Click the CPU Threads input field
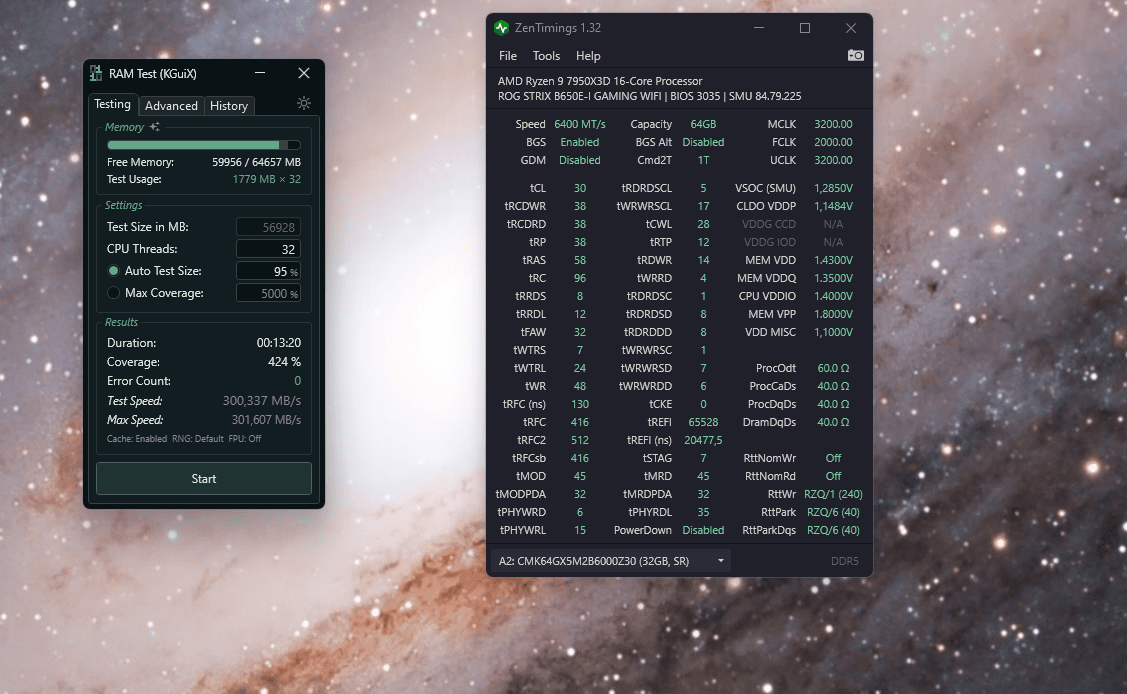The height and width of the screenshot is (694, 1127). coord(268,249)
